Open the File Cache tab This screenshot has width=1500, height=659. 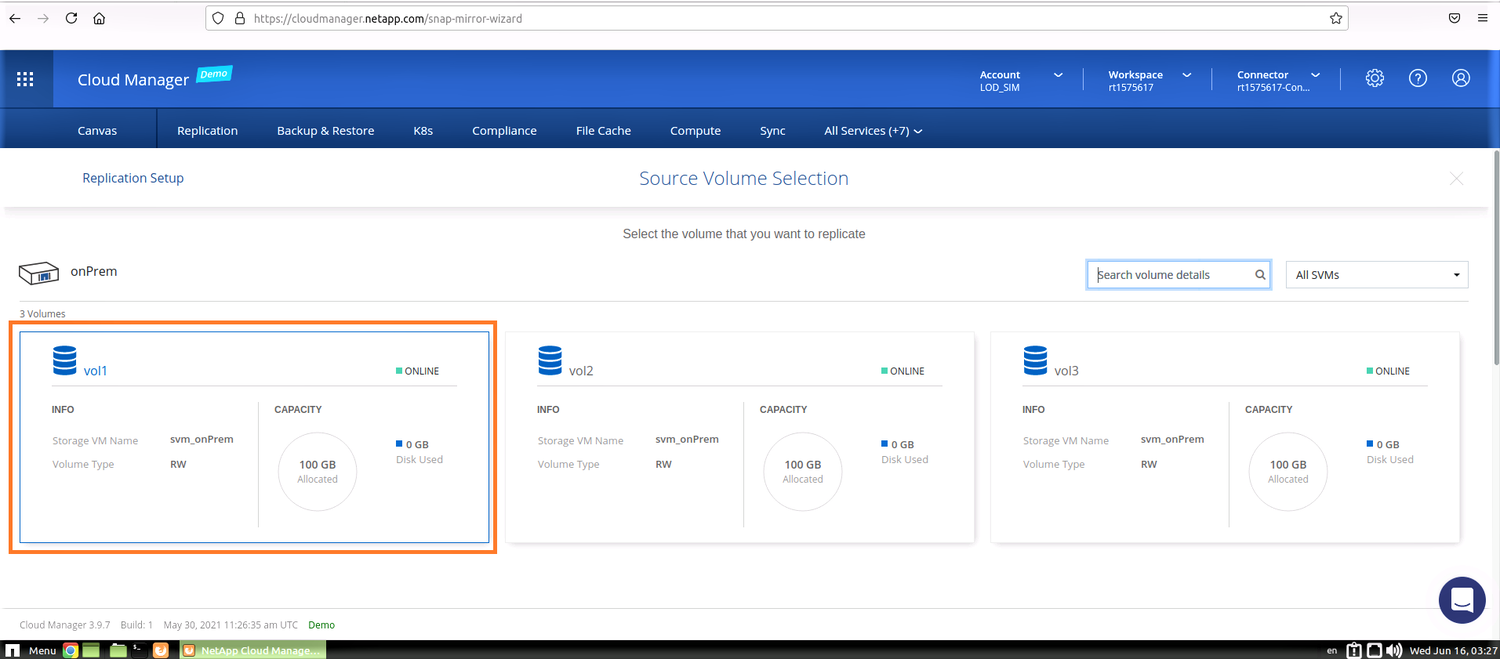(603, 131)
